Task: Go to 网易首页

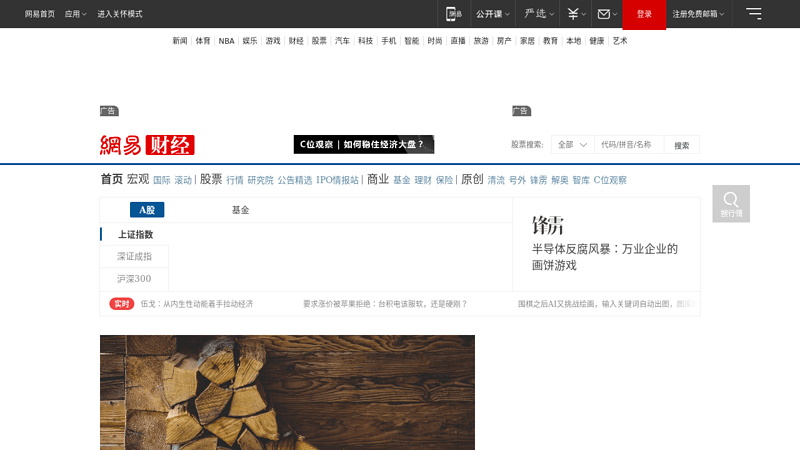Action: pyautogui.click(x=39, y=14)
